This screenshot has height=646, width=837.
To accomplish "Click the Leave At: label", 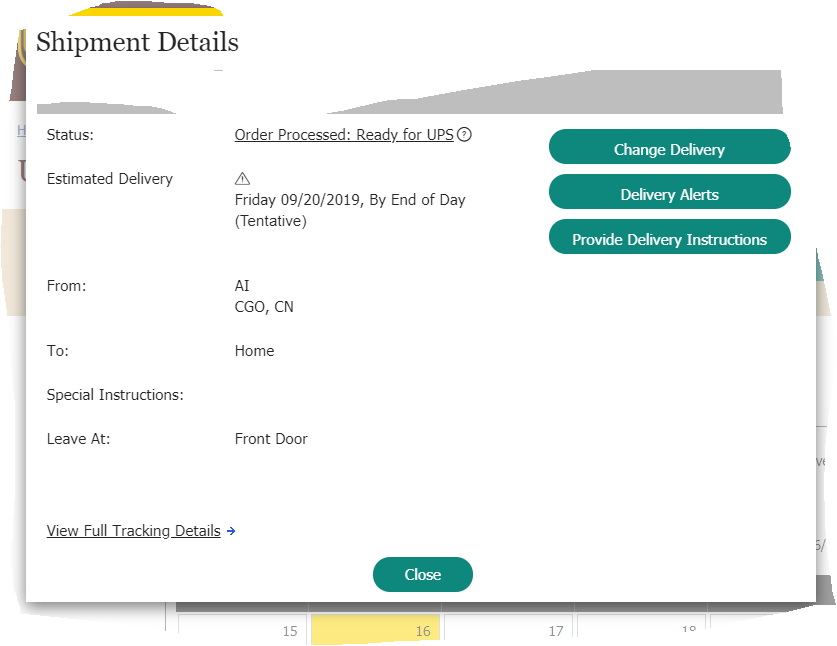I will 78,439.
